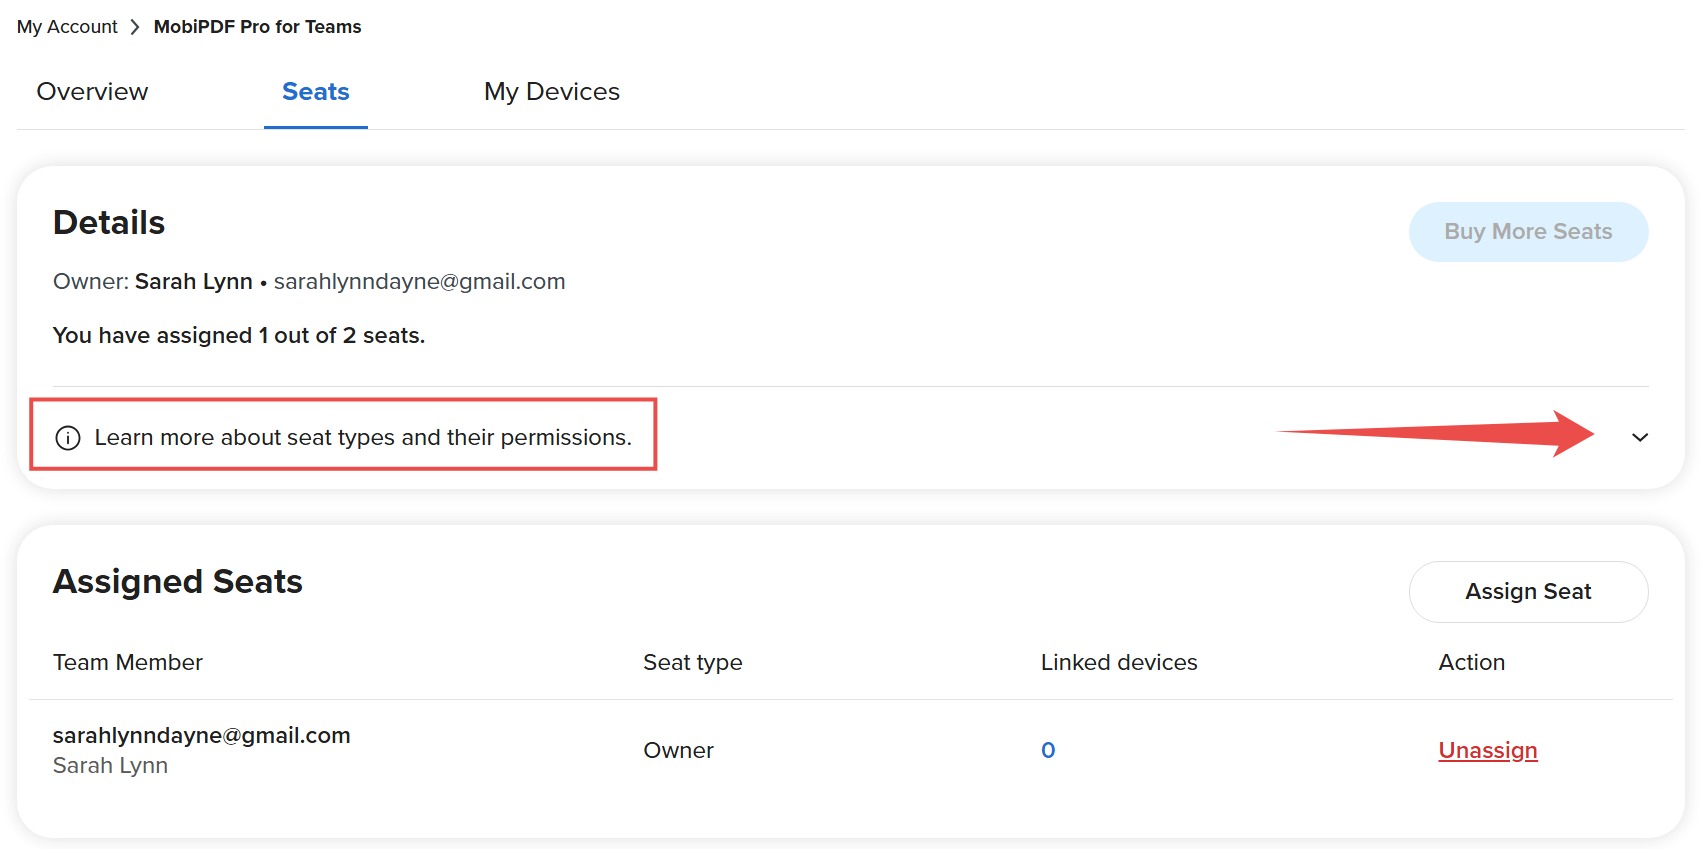
Task: Click the Linked devices column header
Action: coord(1118,662)
